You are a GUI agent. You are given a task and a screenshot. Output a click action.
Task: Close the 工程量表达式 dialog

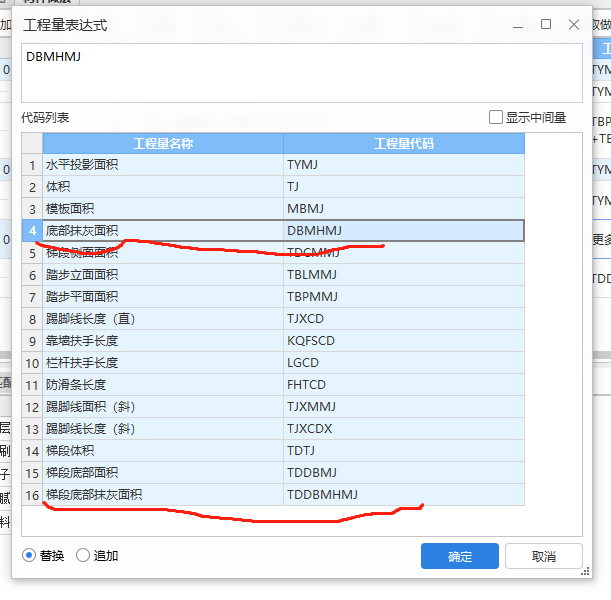click(x=574, y=25)
